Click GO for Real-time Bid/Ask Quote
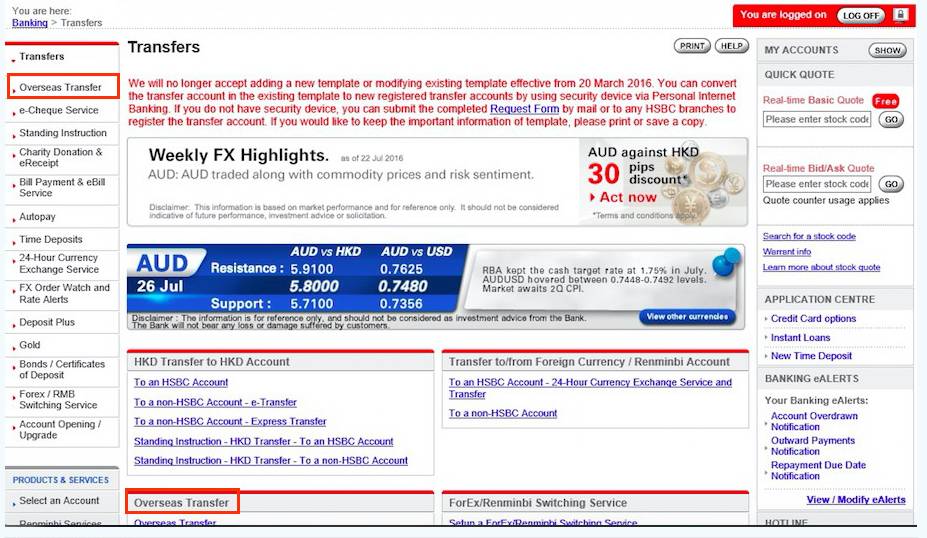Screen dimensions: 927x538 (891, 184)
